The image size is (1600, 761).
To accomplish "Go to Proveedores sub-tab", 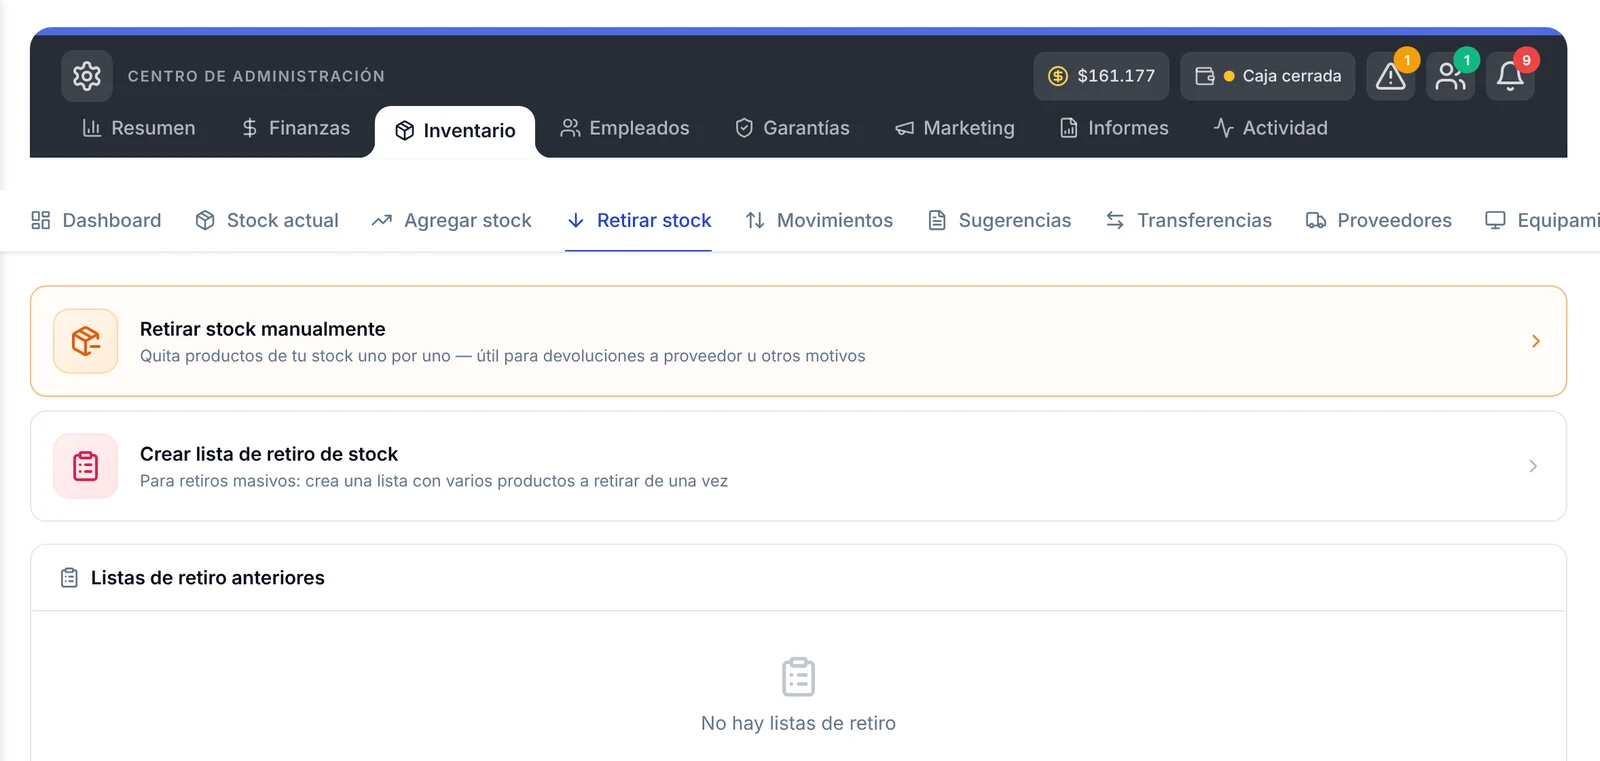I will 1379,220.
